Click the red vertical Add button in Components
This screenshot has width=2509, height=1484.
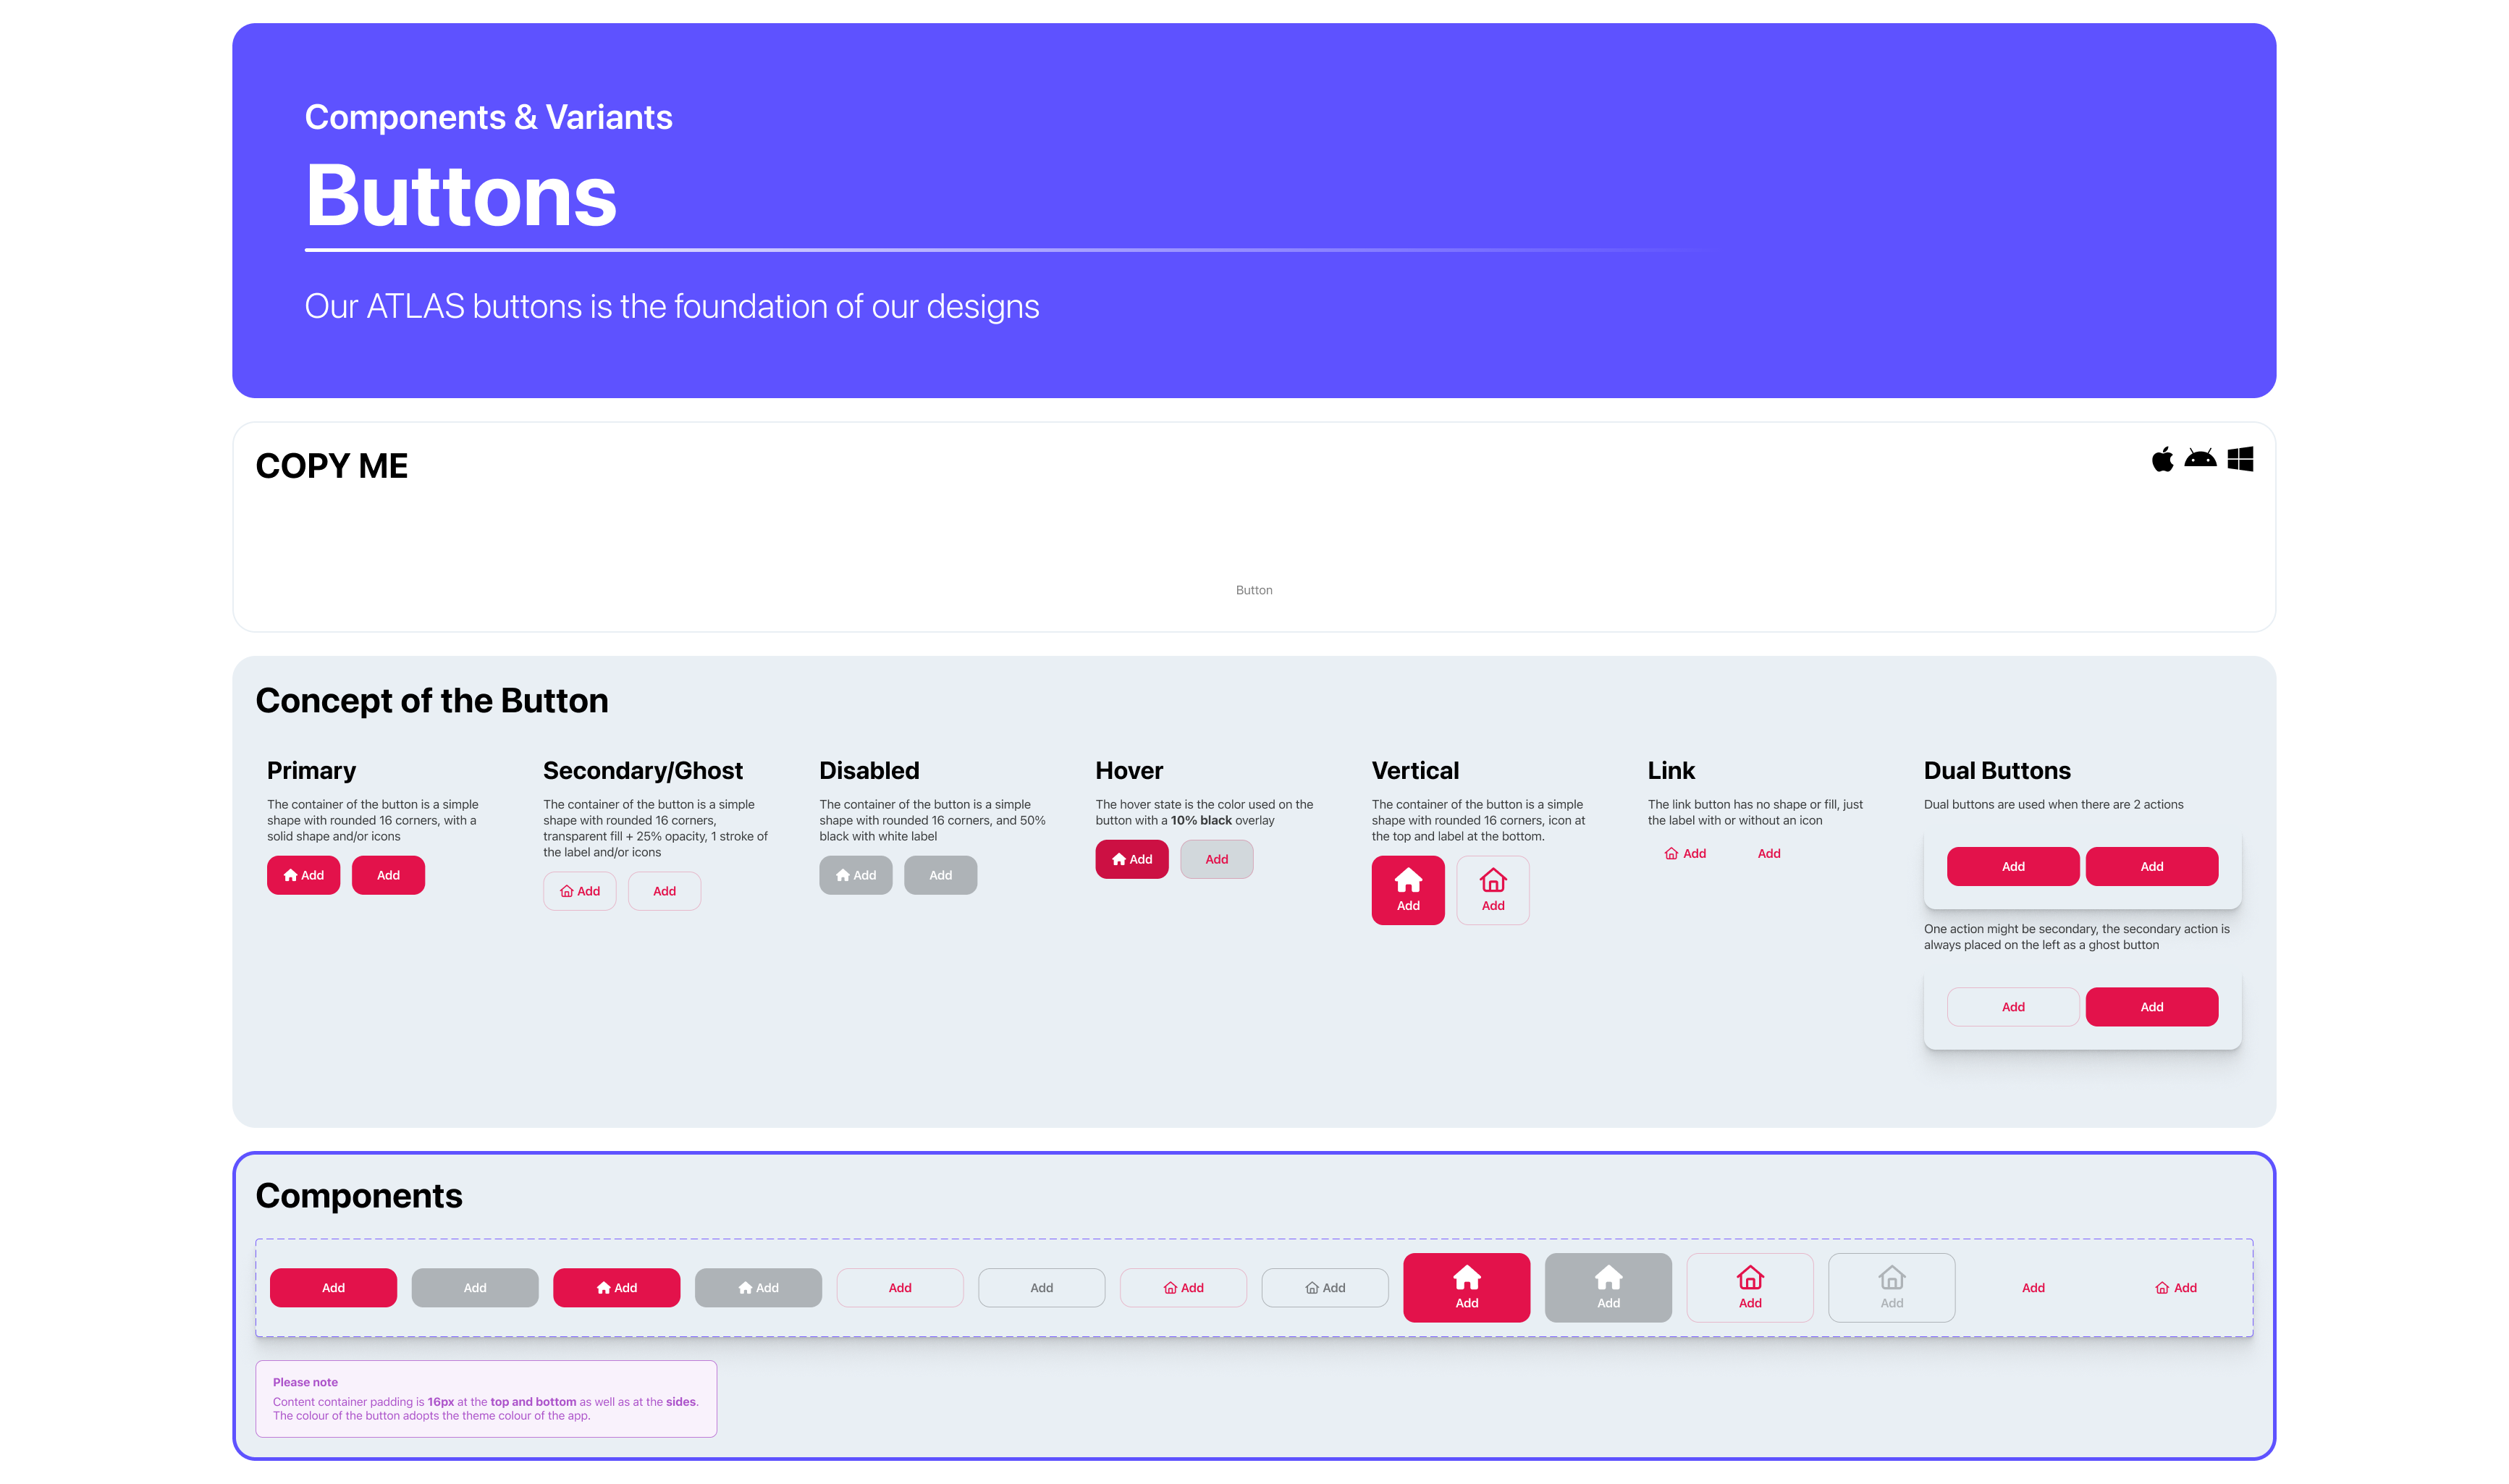pyautogui.click(x=1466, y=1287)
